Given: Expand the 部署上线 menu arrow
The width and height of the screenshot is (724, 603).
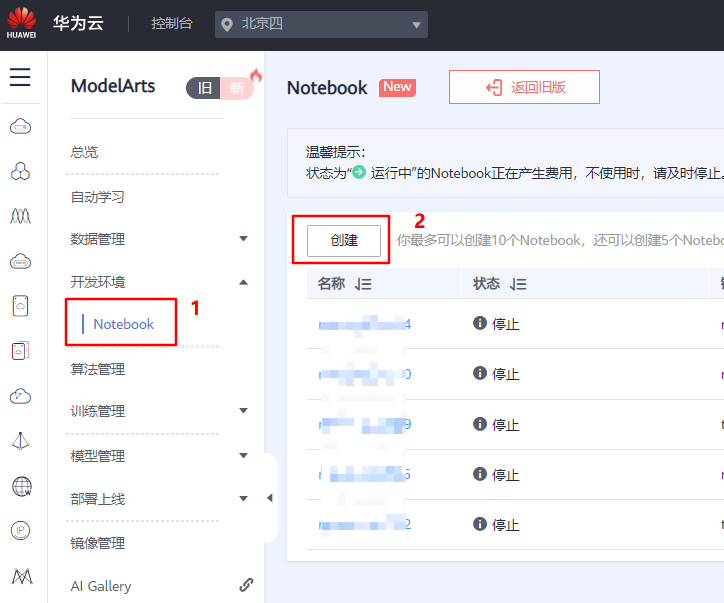Looking at the screenshot, I should point(243,498).
